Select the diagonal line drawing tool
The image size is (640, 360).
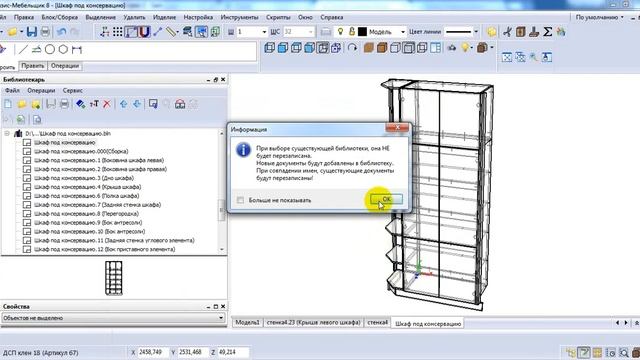23,50
